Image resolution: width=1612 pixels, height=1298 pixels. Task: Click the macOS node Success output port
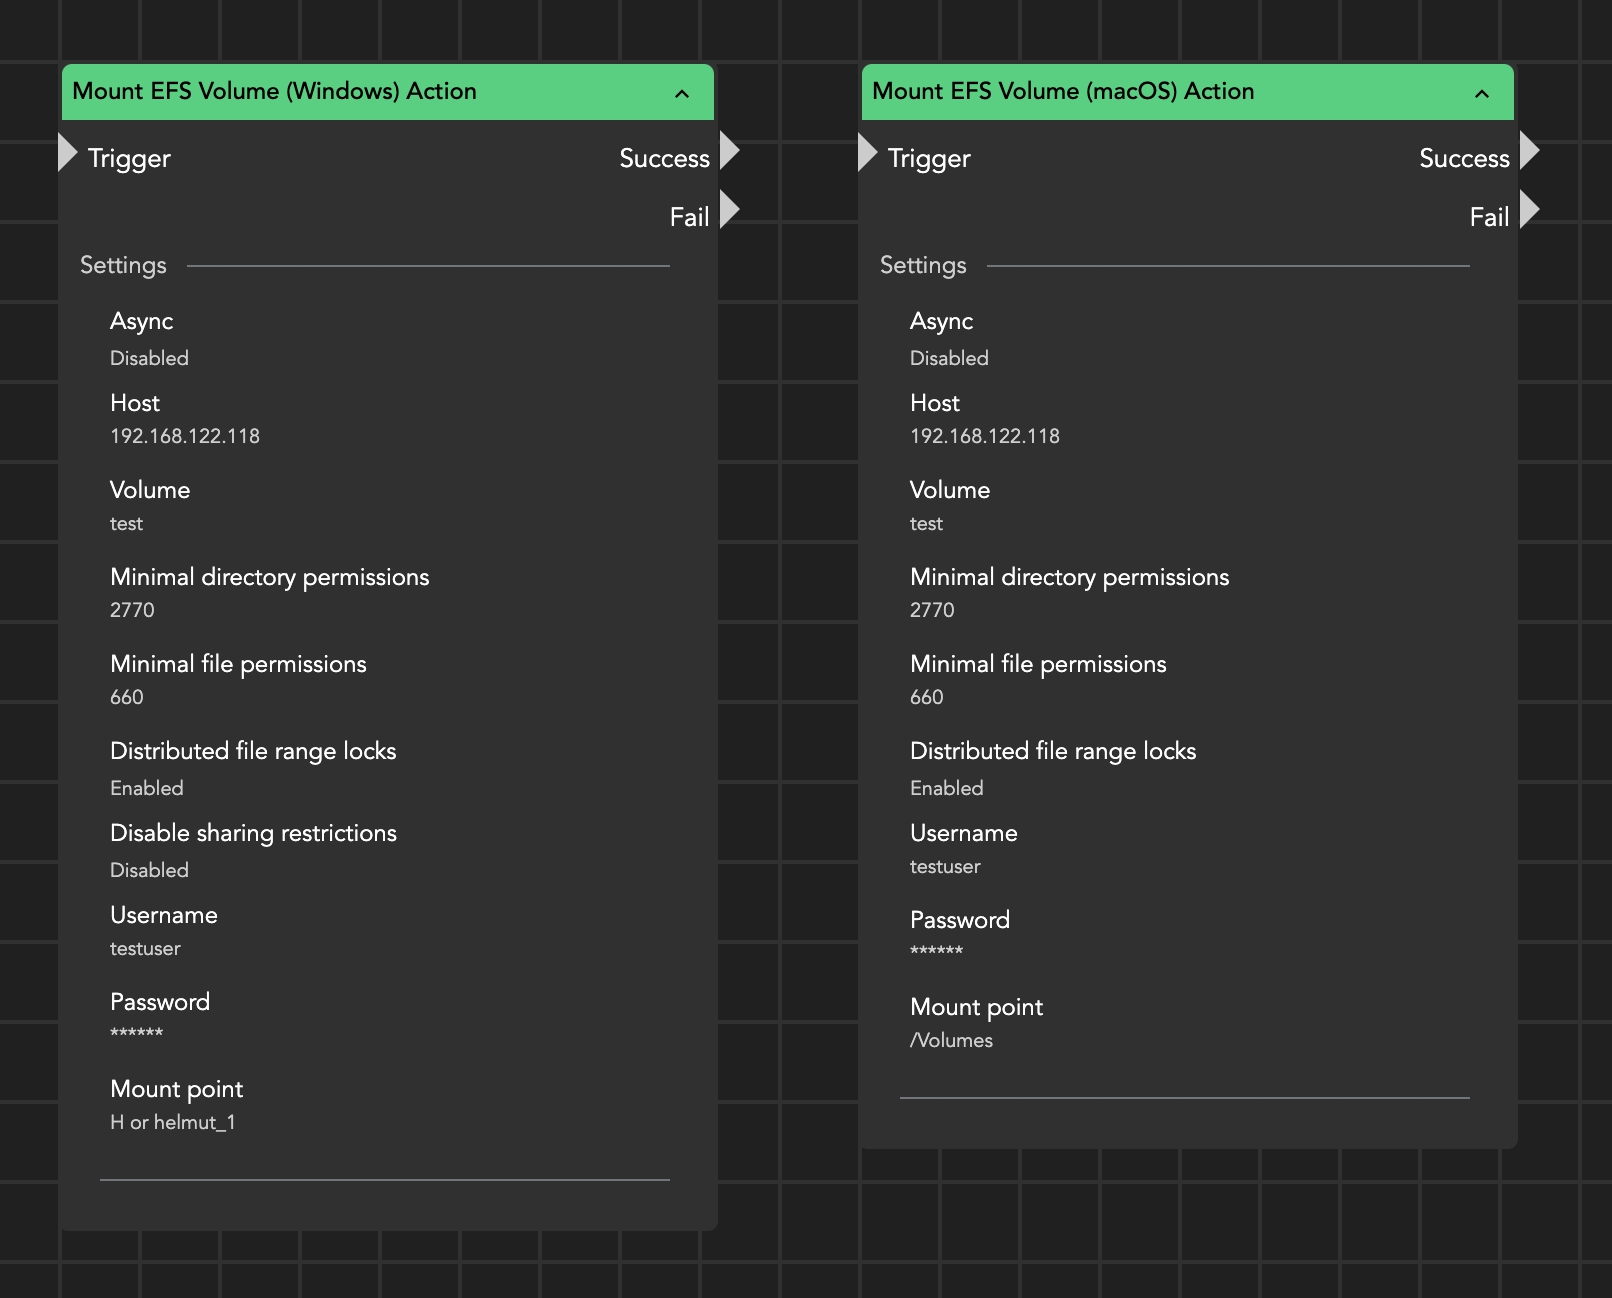pos(1529,151)
